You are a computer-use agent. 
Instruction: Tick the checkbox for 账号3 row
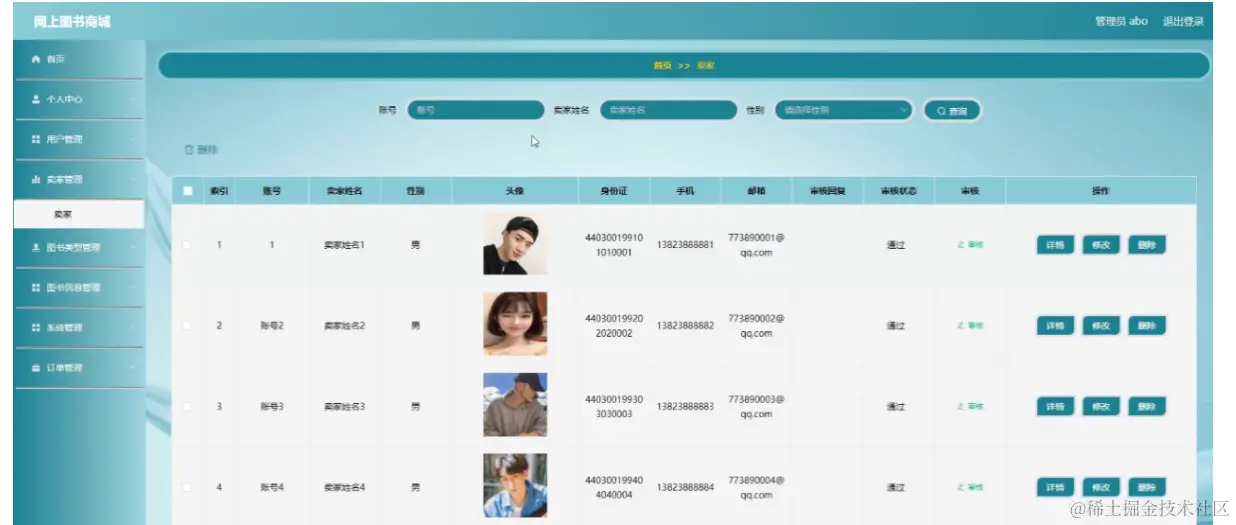(187, 407)
